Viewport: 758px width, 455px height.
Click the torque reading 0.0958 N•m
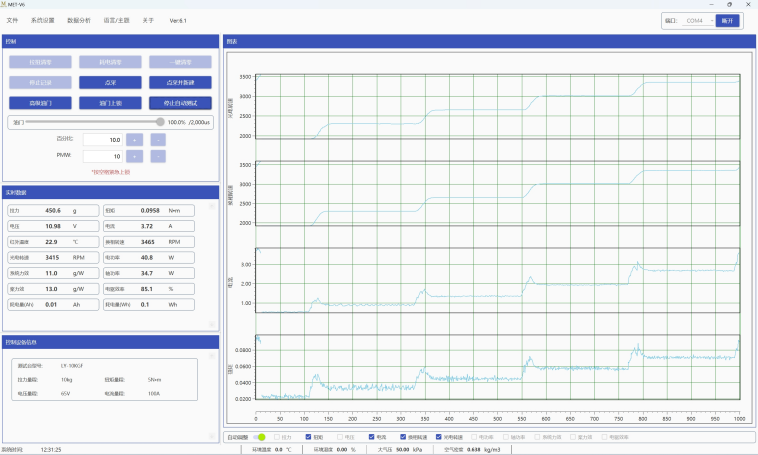(x=149, y=210)
